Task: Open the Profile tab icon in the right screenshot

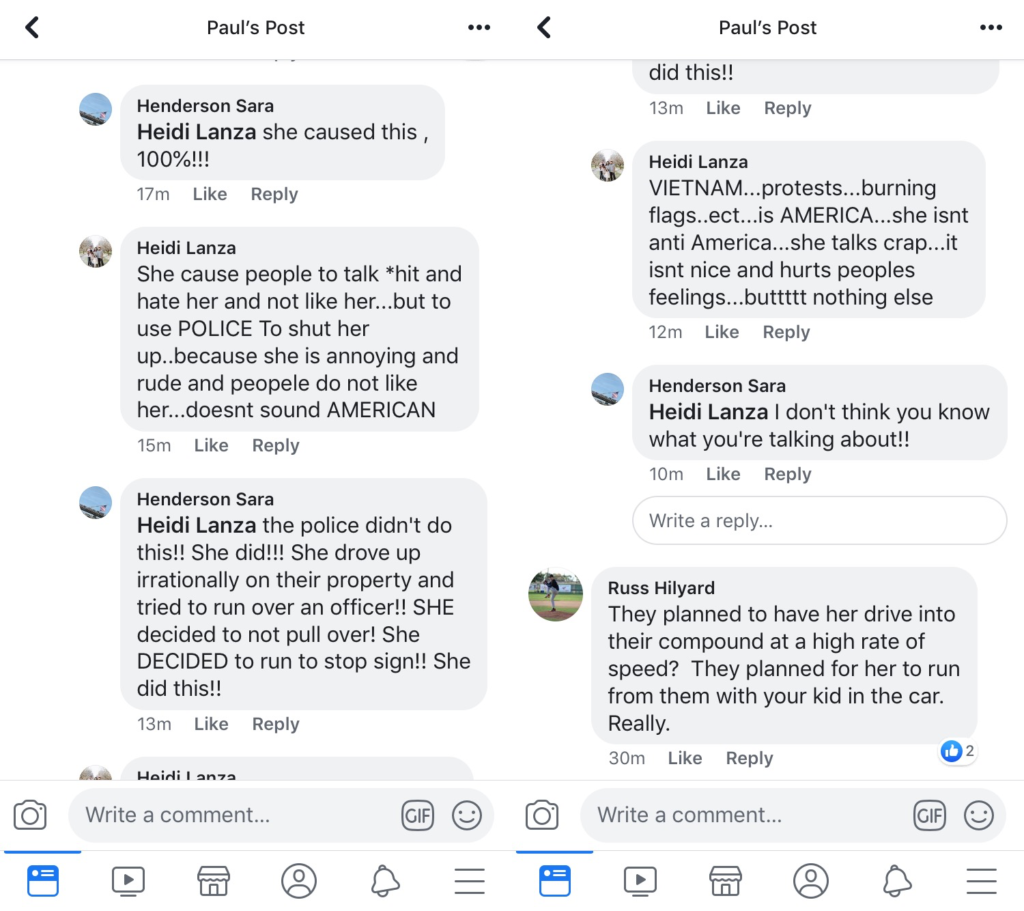Action: [x=811, y=880]
